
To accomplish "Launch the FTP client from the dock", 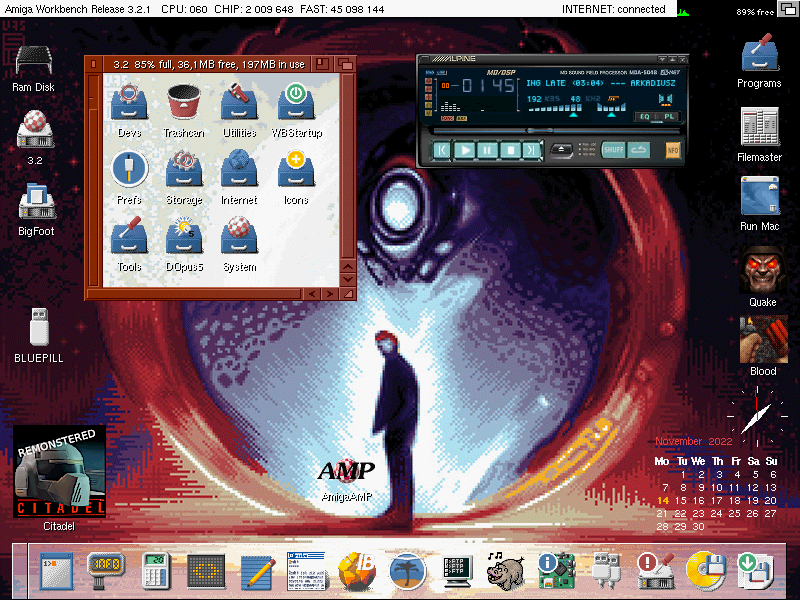I will click(x=457, y=572).
